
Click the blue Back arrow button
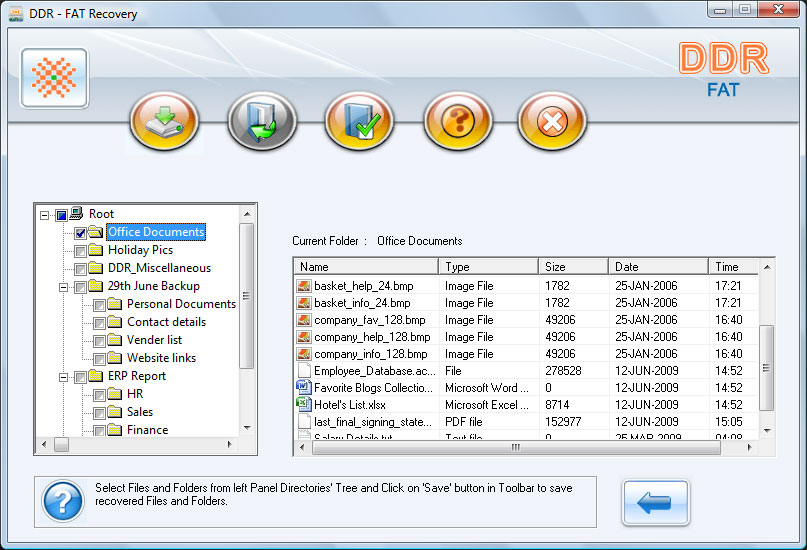tap(655, 502)
